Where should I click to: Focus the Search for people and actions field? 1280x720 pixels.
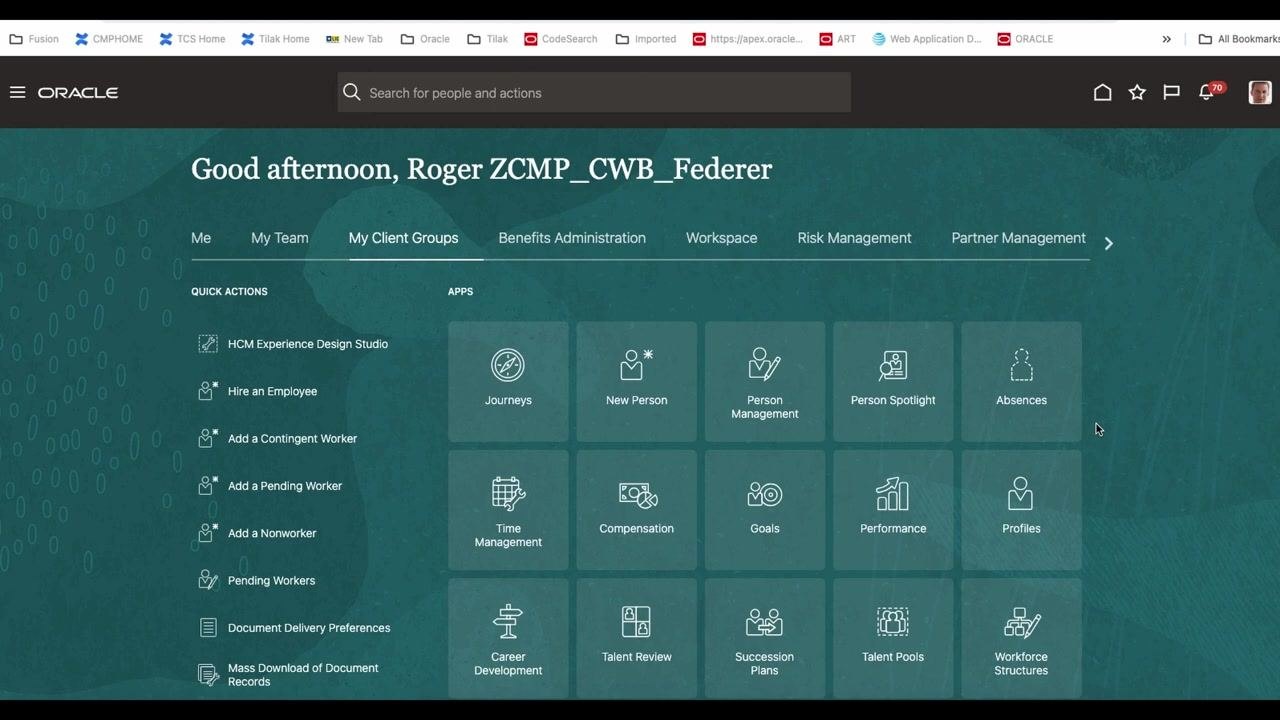click(594, 92)
